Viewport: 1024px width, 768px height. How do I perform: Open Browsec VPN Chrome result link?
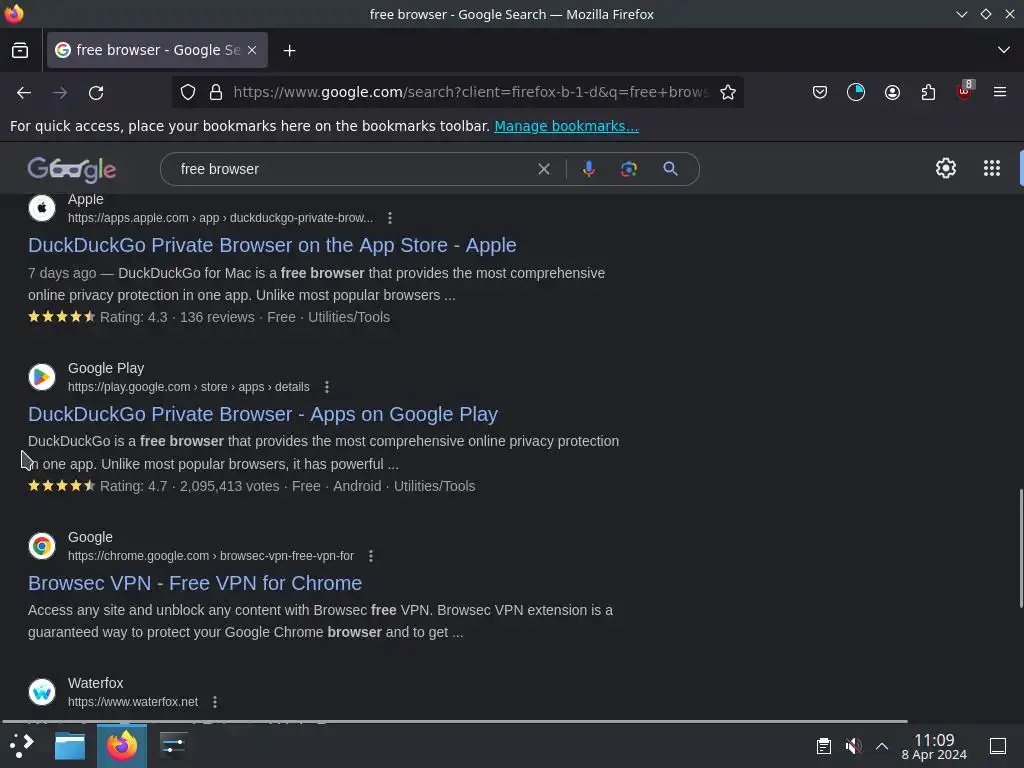[x=195, y=583]
